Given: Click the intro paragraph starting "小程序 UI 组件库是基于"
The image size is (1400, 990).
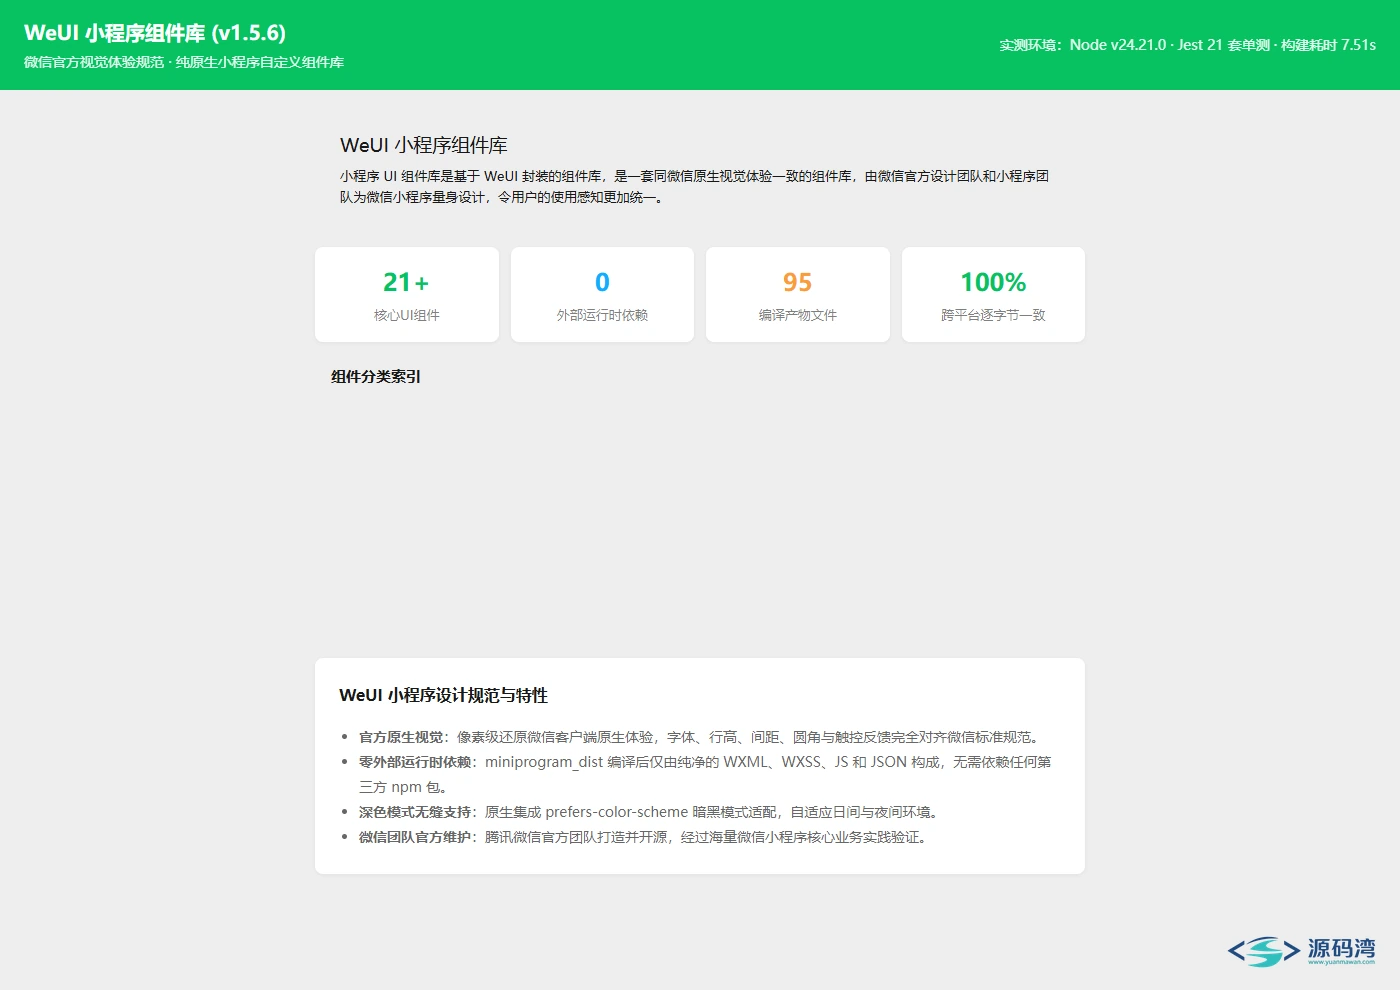Looking at the screenshot, I should [695, 186].
